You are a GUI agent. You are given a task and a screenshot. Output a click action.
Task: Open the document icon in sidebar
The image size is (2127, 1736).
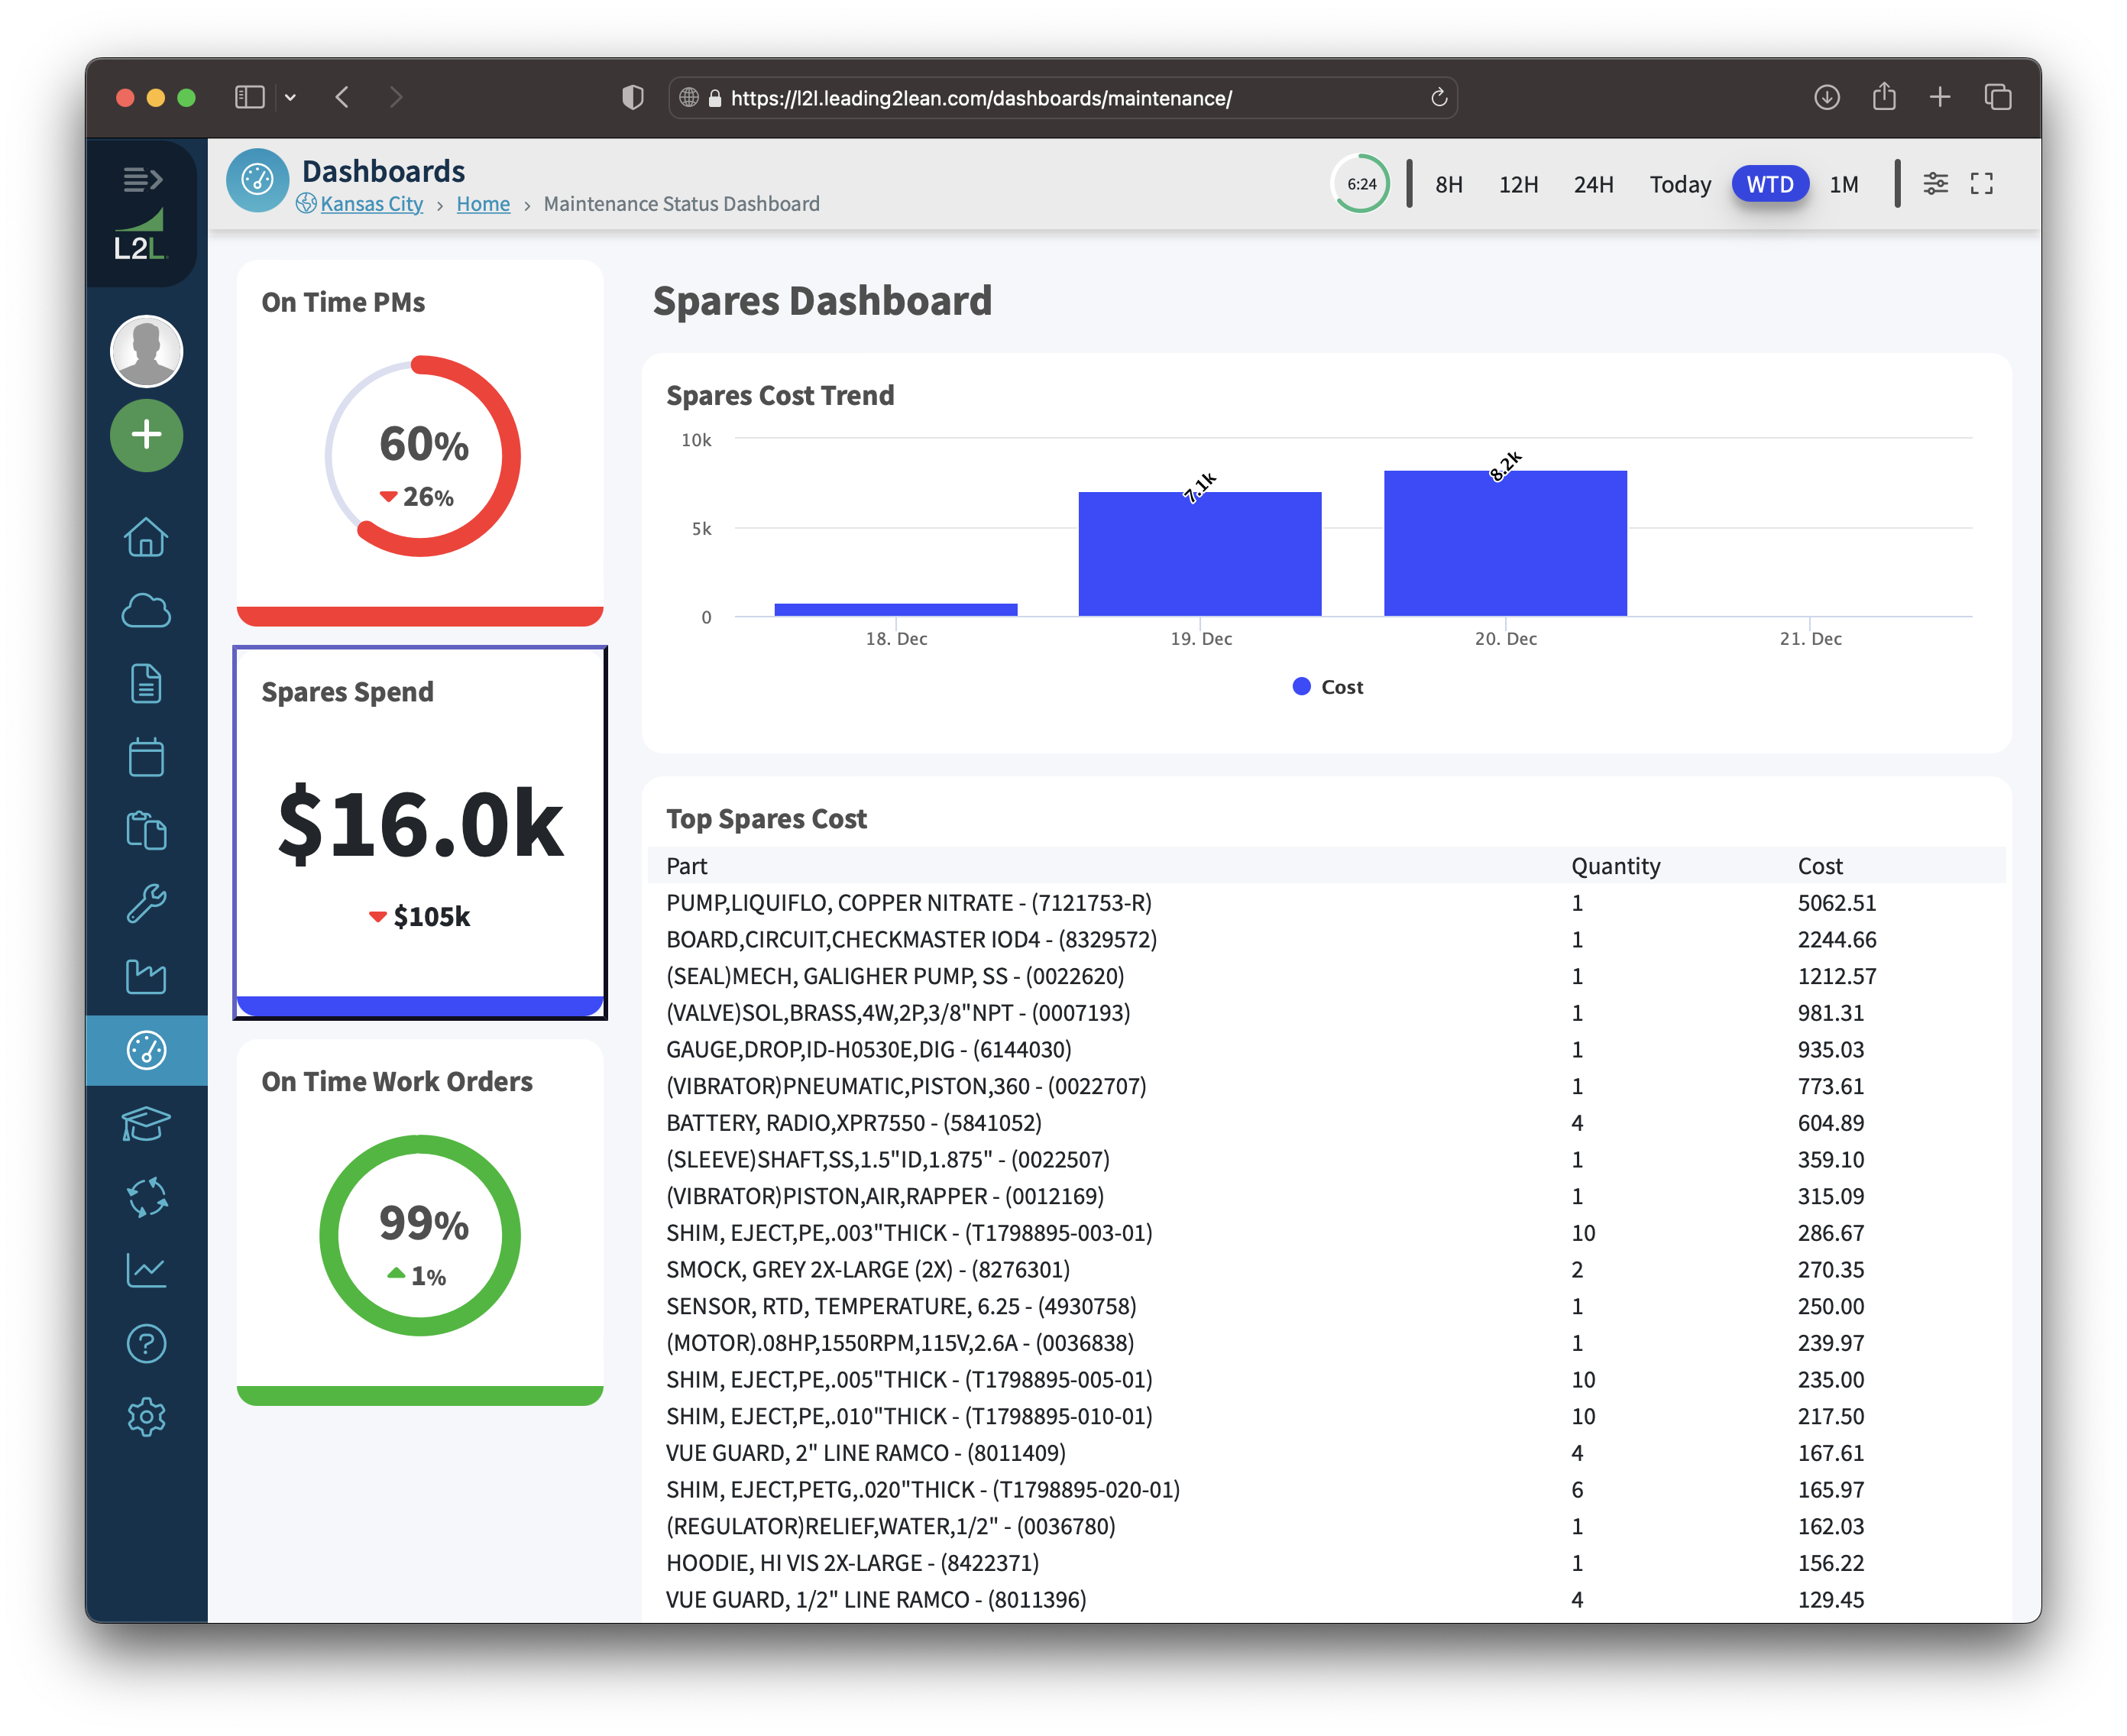pos(146,684)
